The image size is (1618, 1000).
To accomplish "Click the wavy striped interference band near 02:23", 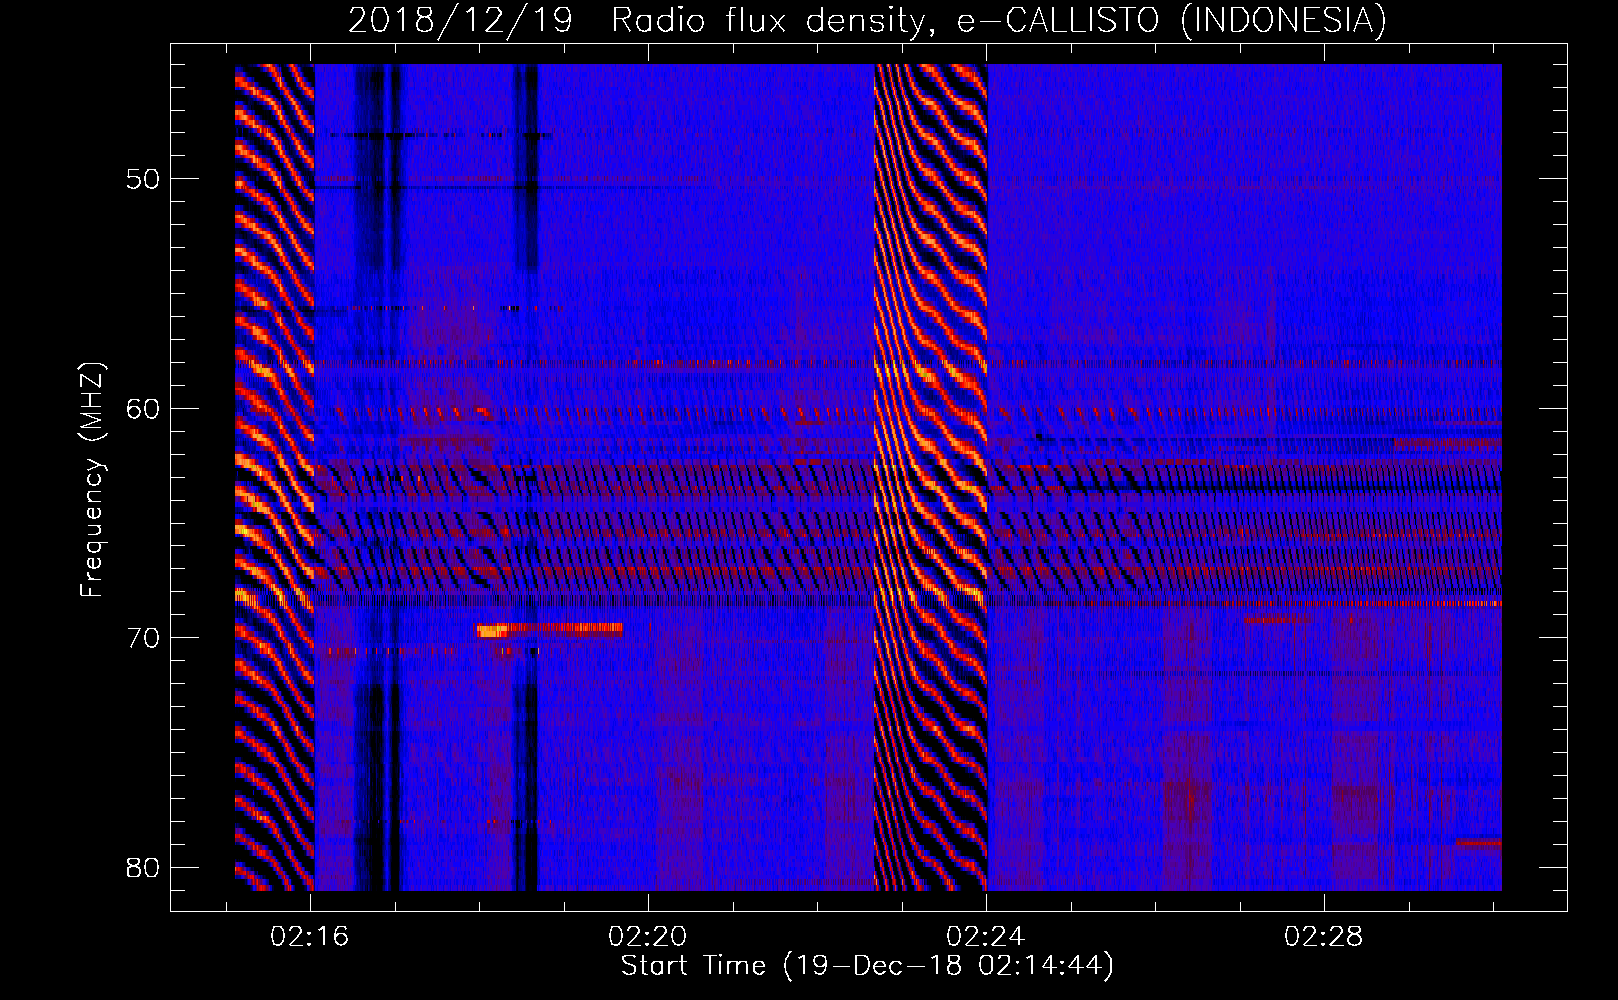I will click(930, 478).
